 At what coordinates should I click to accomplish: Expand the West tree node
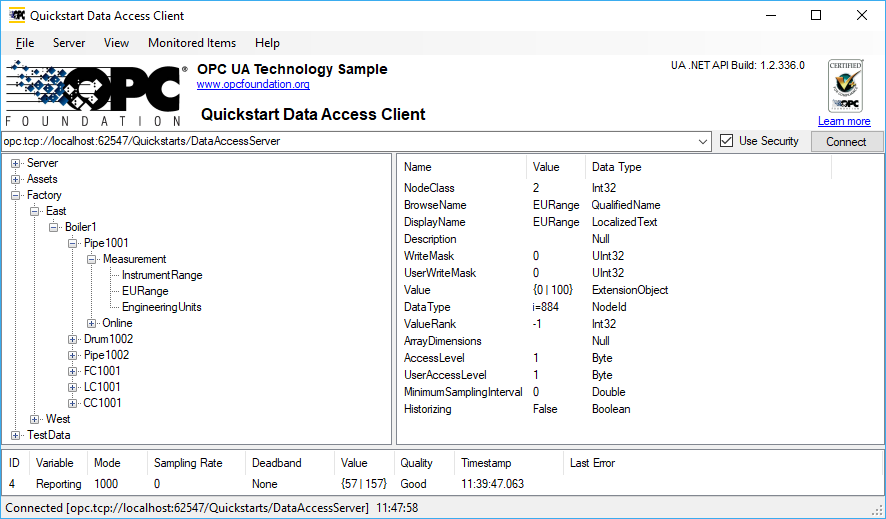pos(35,419)
